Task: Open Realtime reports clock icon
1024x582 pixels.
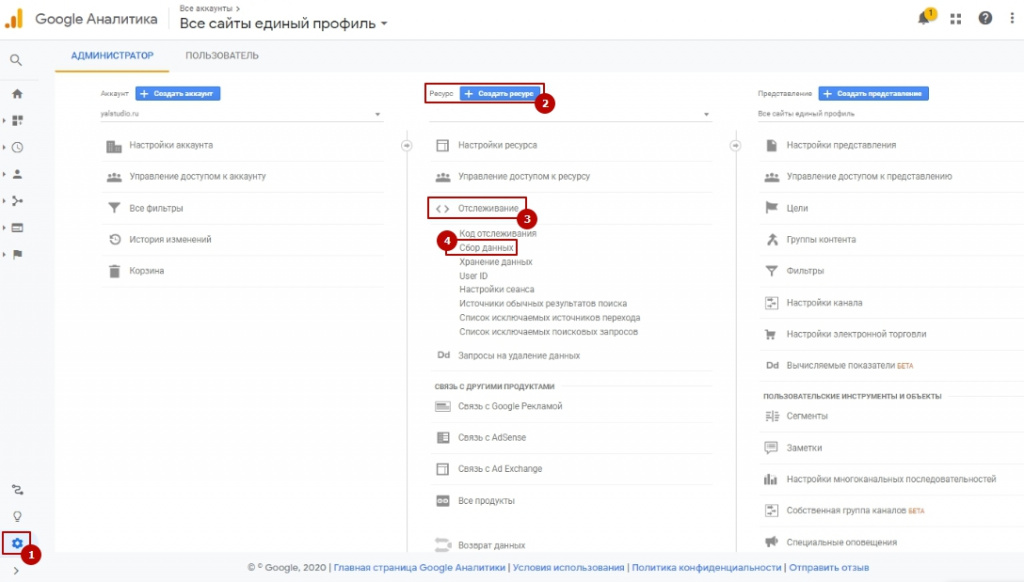Action: coord(18,147)
